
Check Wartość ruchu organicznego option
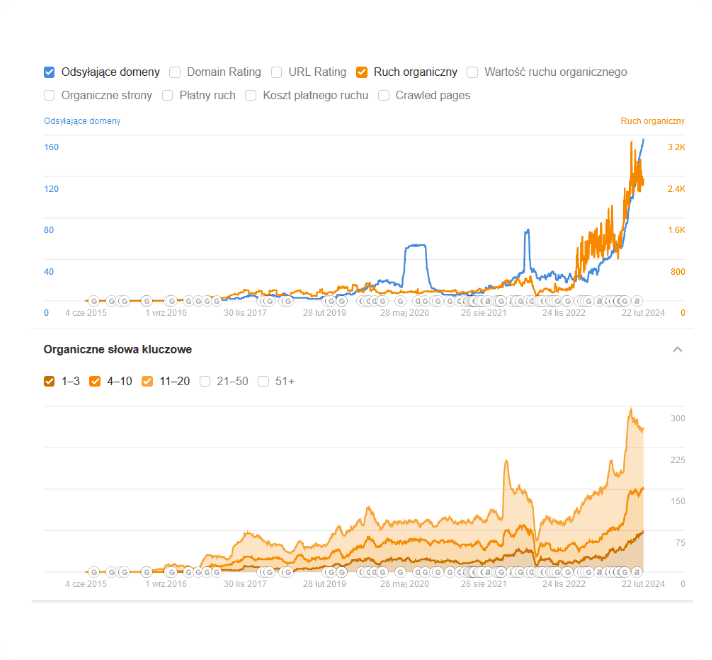pos(473,72)
